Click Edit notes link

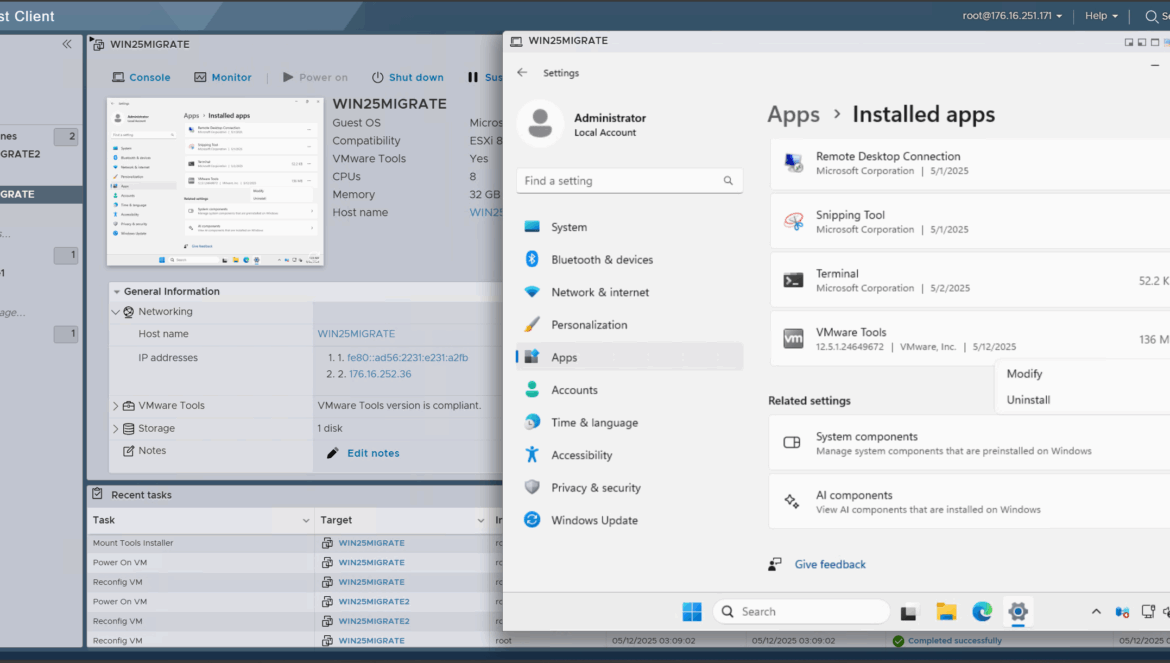pos(373,453)
